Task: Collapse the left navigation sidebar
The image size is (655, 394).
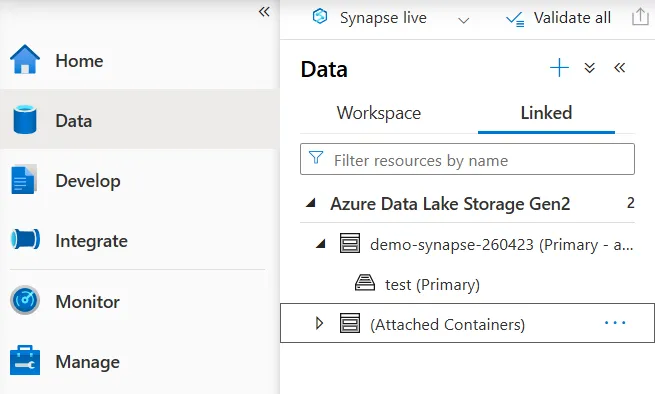Action: tap(264, 11)
